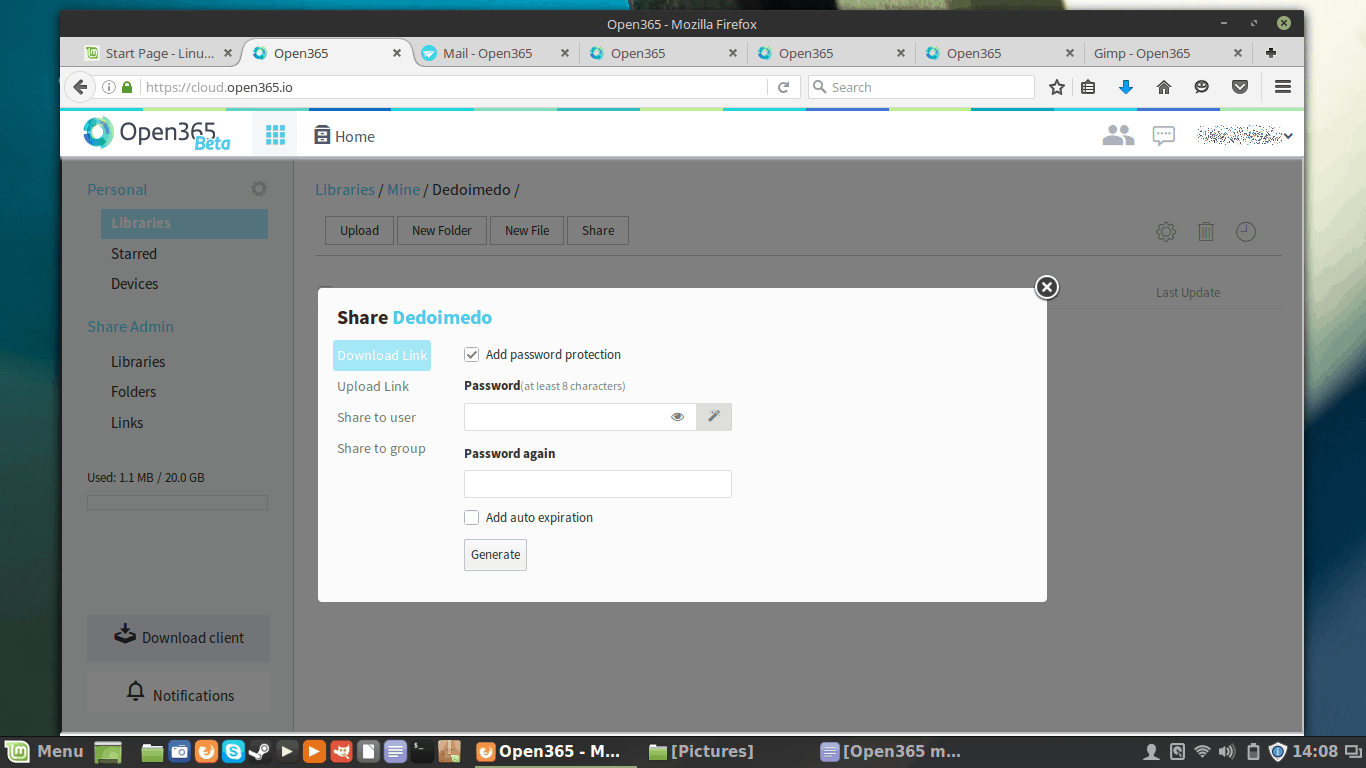Open the Firefox hamburger menu
This screenshot has width=1366, height=768.
coord(1283,87)
